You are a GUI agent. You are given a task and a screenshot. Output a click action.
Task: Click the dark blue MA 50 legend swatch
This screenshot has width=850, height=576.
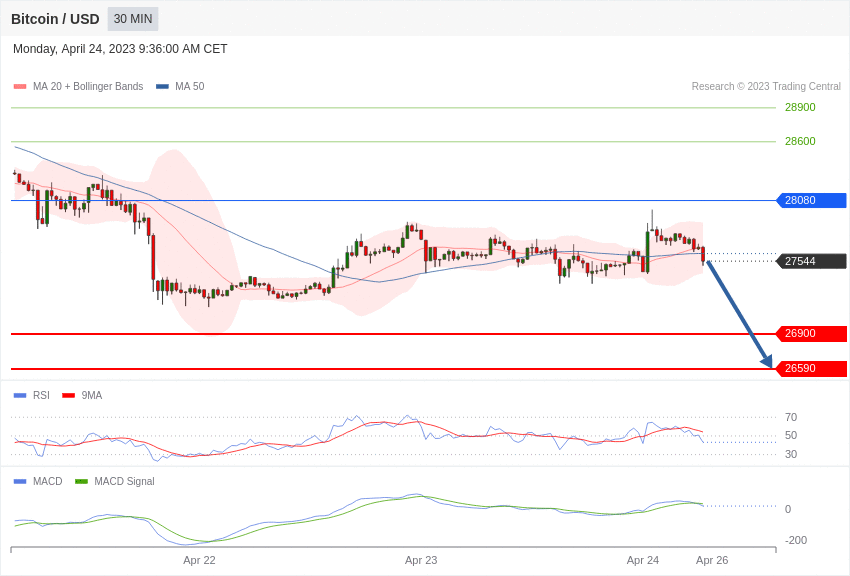point(162,86)
